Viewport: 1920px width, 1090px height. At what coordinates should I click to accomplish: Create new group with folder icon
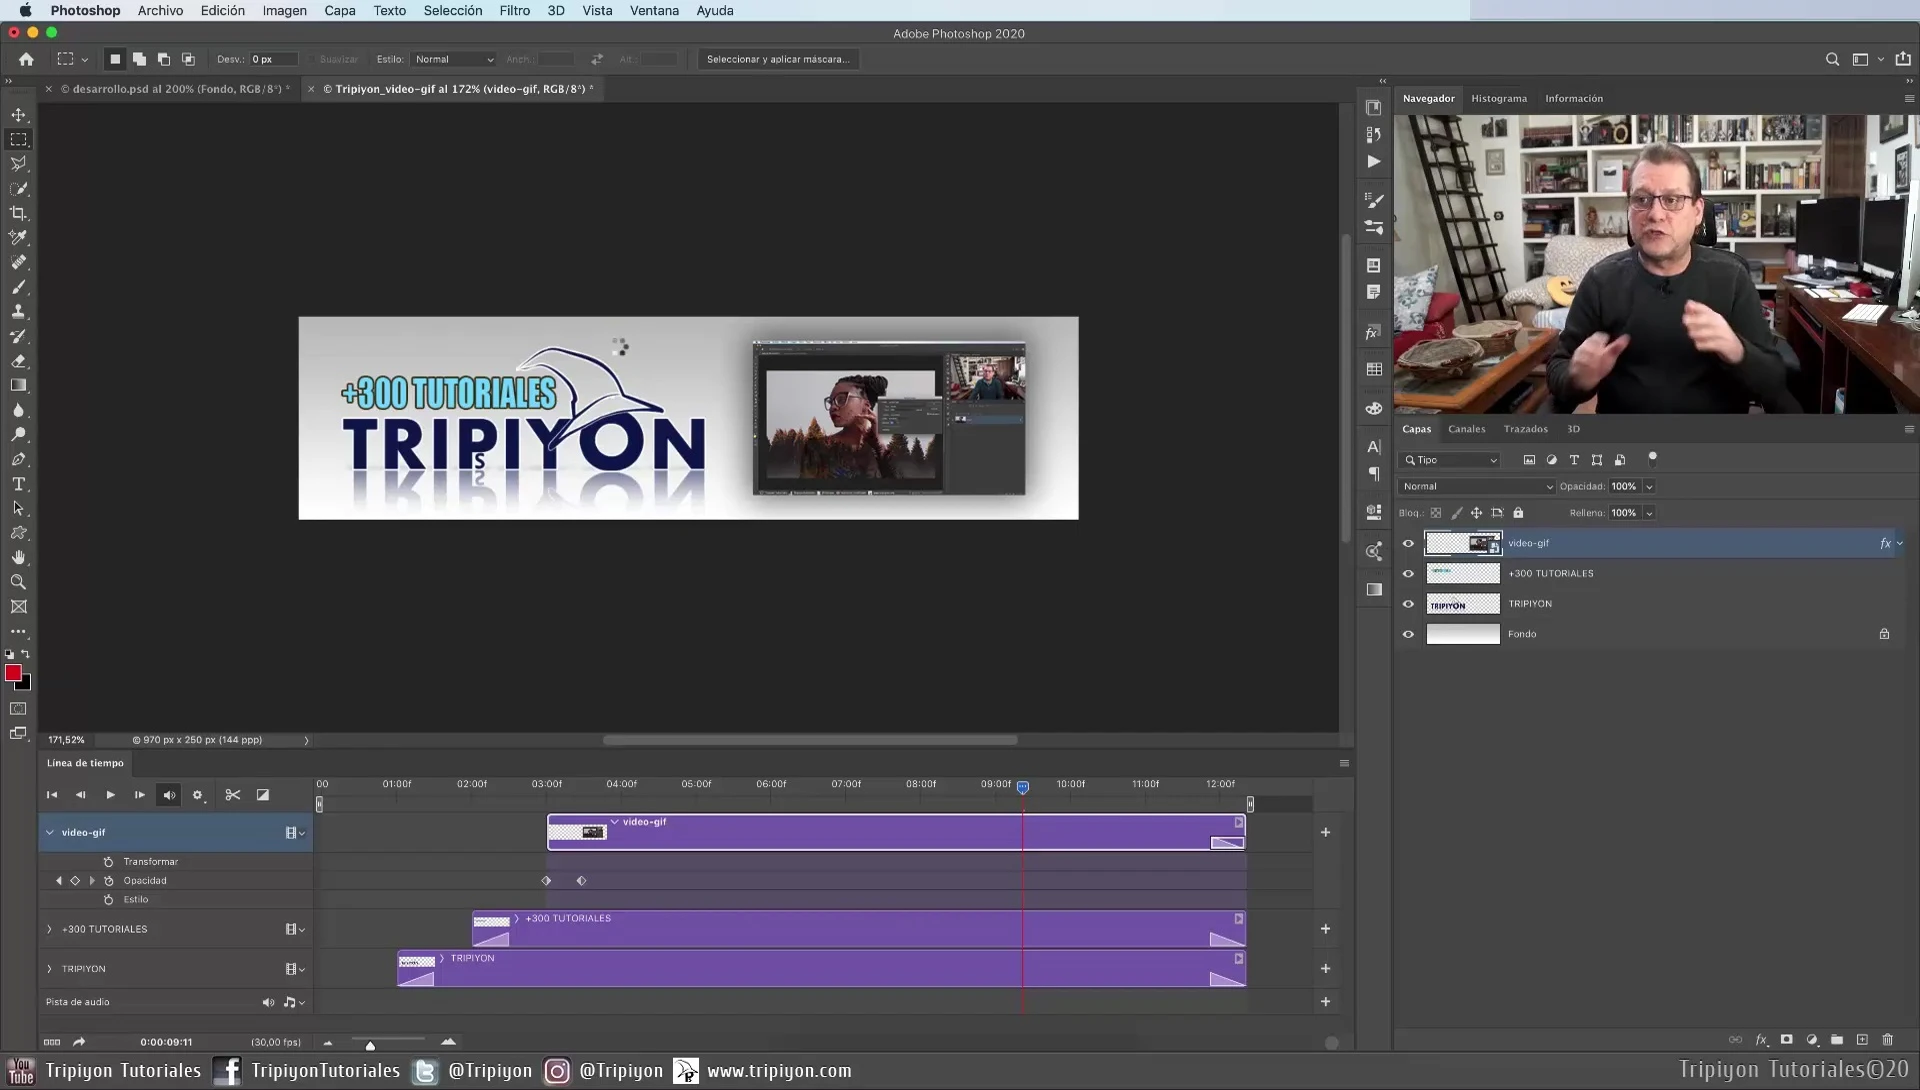(x=1837, y=1040)
